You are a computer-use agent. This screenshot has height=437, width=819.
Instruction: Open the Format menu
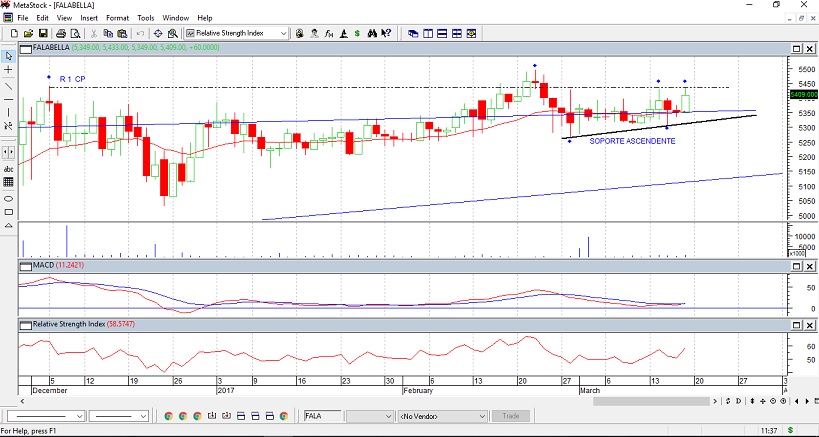click(117, 18)
